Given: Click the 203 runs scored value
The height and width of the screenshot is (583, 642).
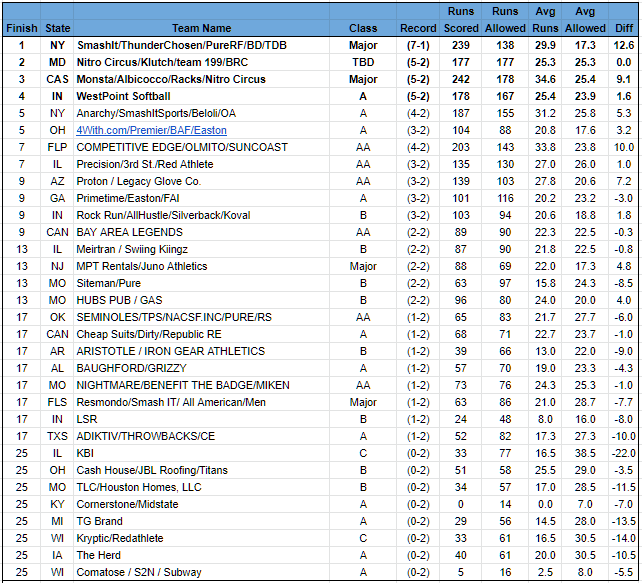Looking at the screenshot, I should click(461, 147).
